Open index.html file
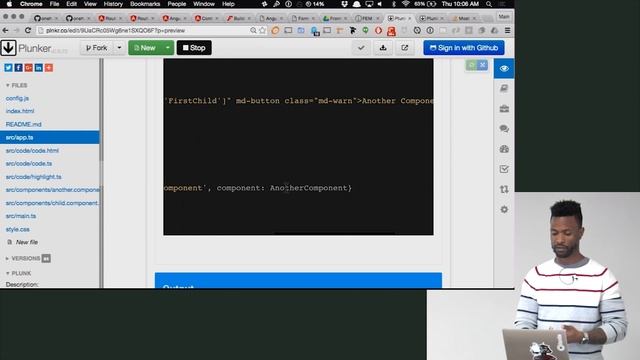 20,111
